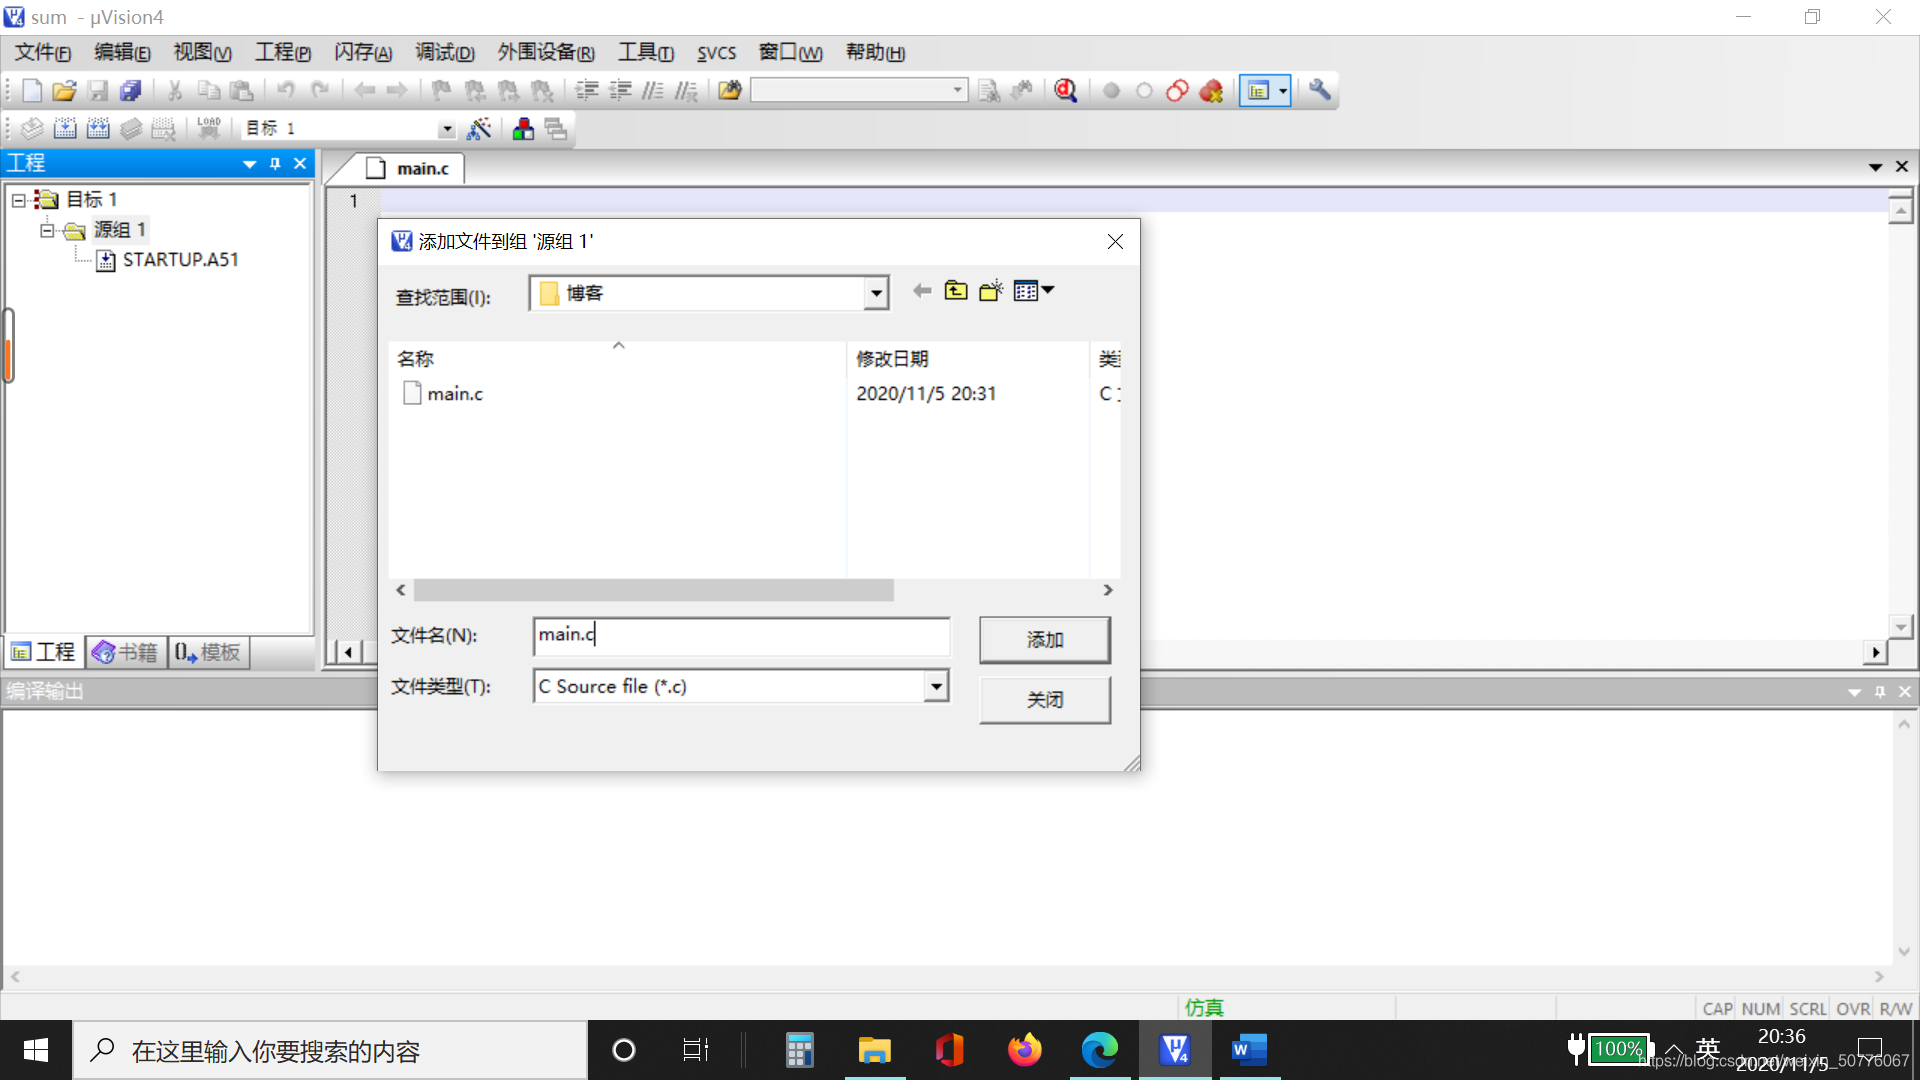Pin the 工程 project panel
The image size is (1920, 1080).
[x=275, y=164]
